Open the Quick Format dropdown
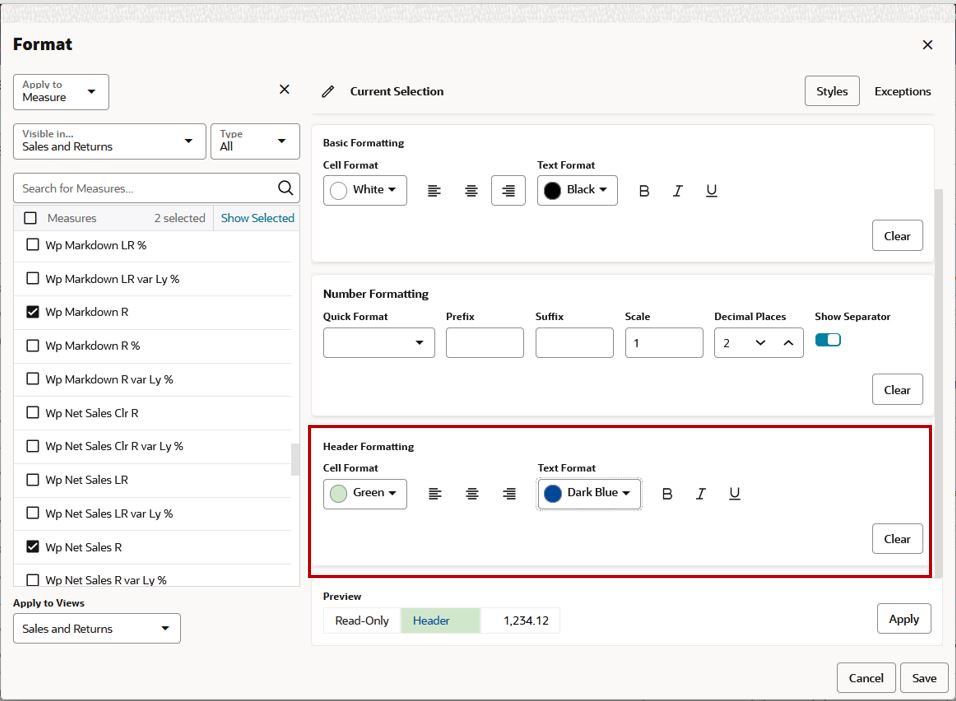The image size is (956, 701). point(378,342)
